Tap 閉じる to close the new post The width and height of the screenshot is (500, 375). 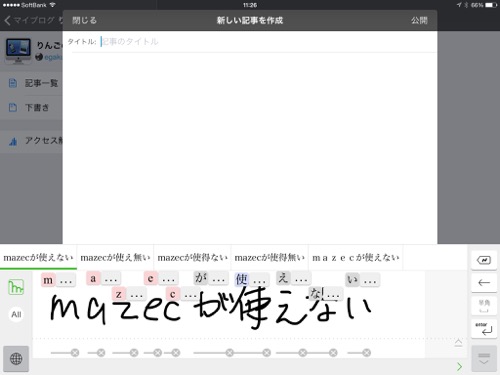pyautogui.click(x=84, y=20)
